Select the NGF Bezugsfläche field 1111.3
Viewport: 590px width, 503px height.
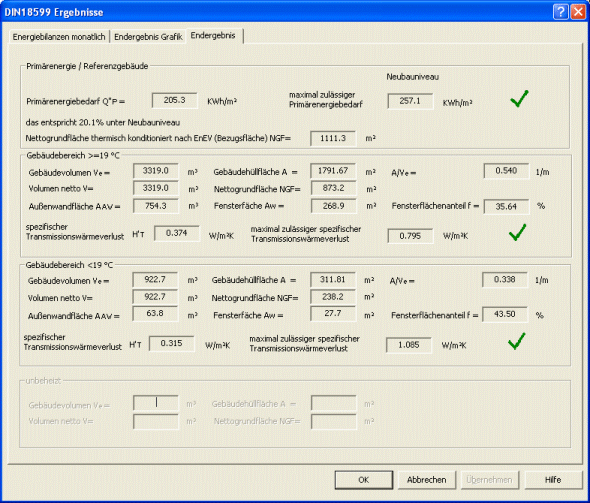pos(333,138)
